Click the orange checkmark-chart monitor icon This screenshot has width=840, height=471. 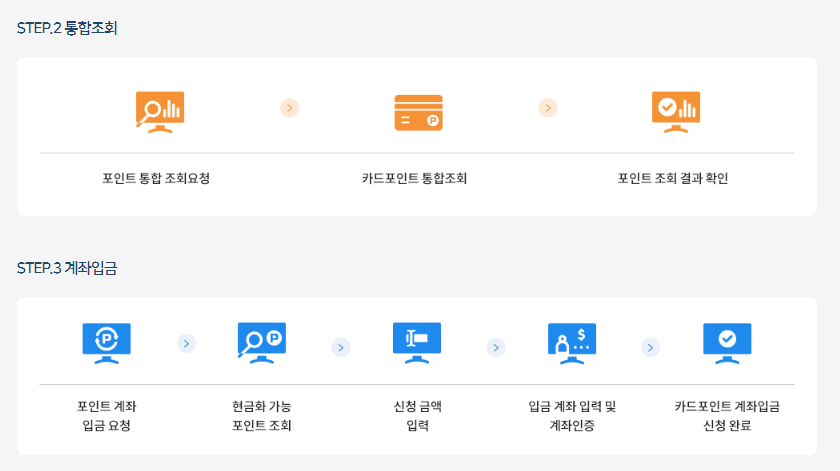click(676, 112)
